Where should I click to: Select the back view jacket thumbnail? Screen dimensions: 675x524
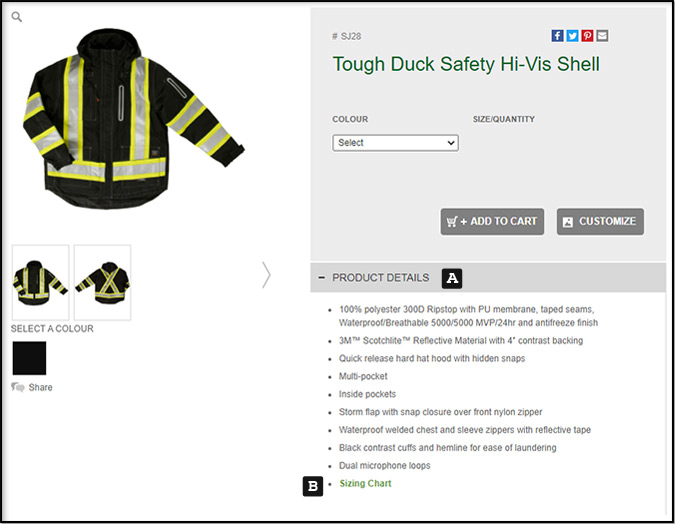point(102,282)
